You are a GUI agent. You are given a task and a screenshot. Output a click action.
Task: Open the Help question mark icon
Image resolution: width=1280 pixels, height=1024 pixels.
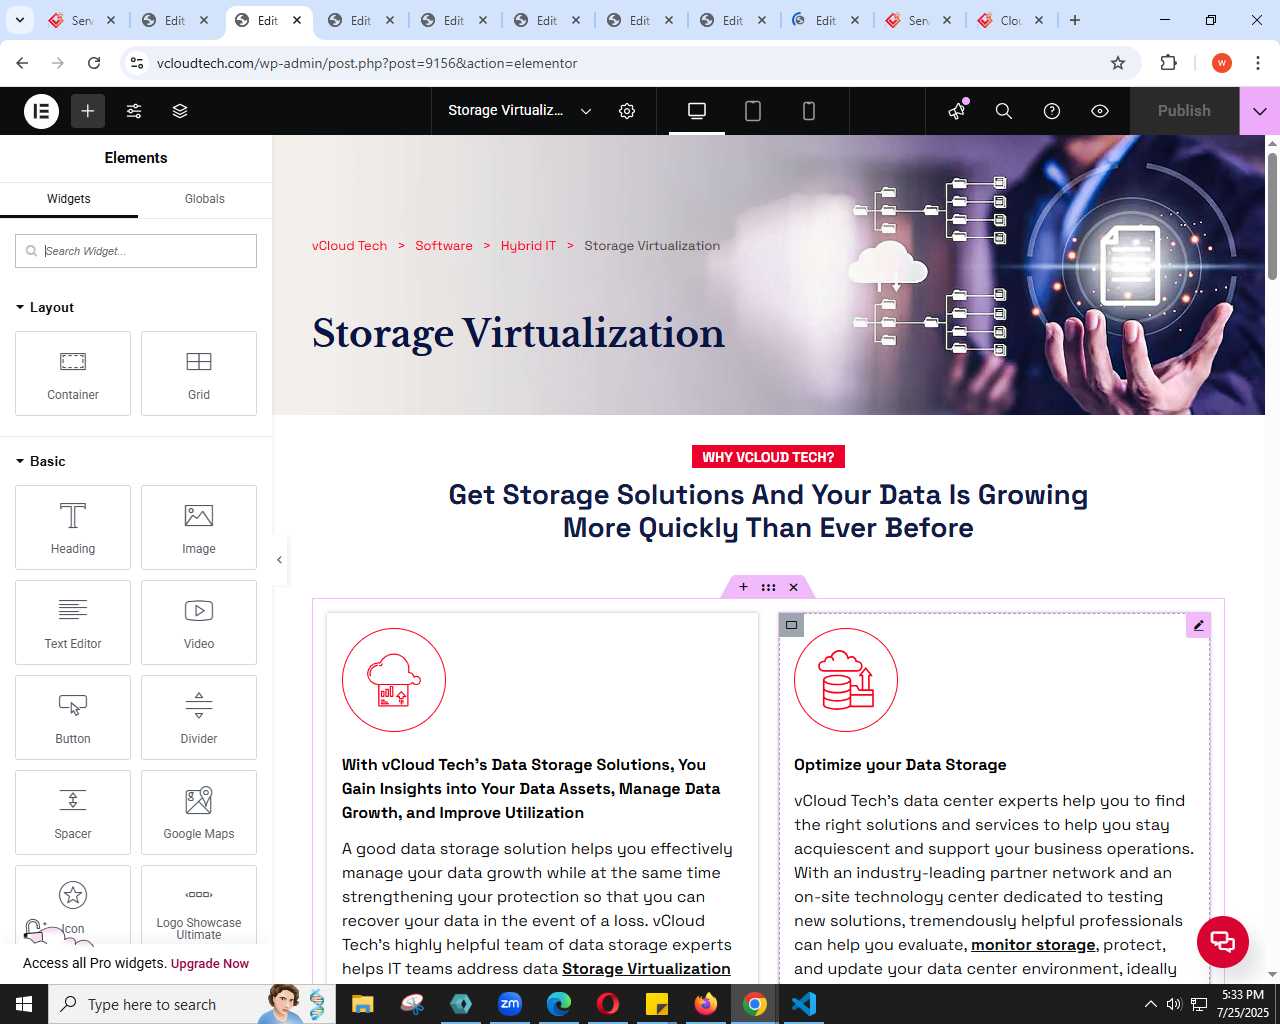[1052, 111]
